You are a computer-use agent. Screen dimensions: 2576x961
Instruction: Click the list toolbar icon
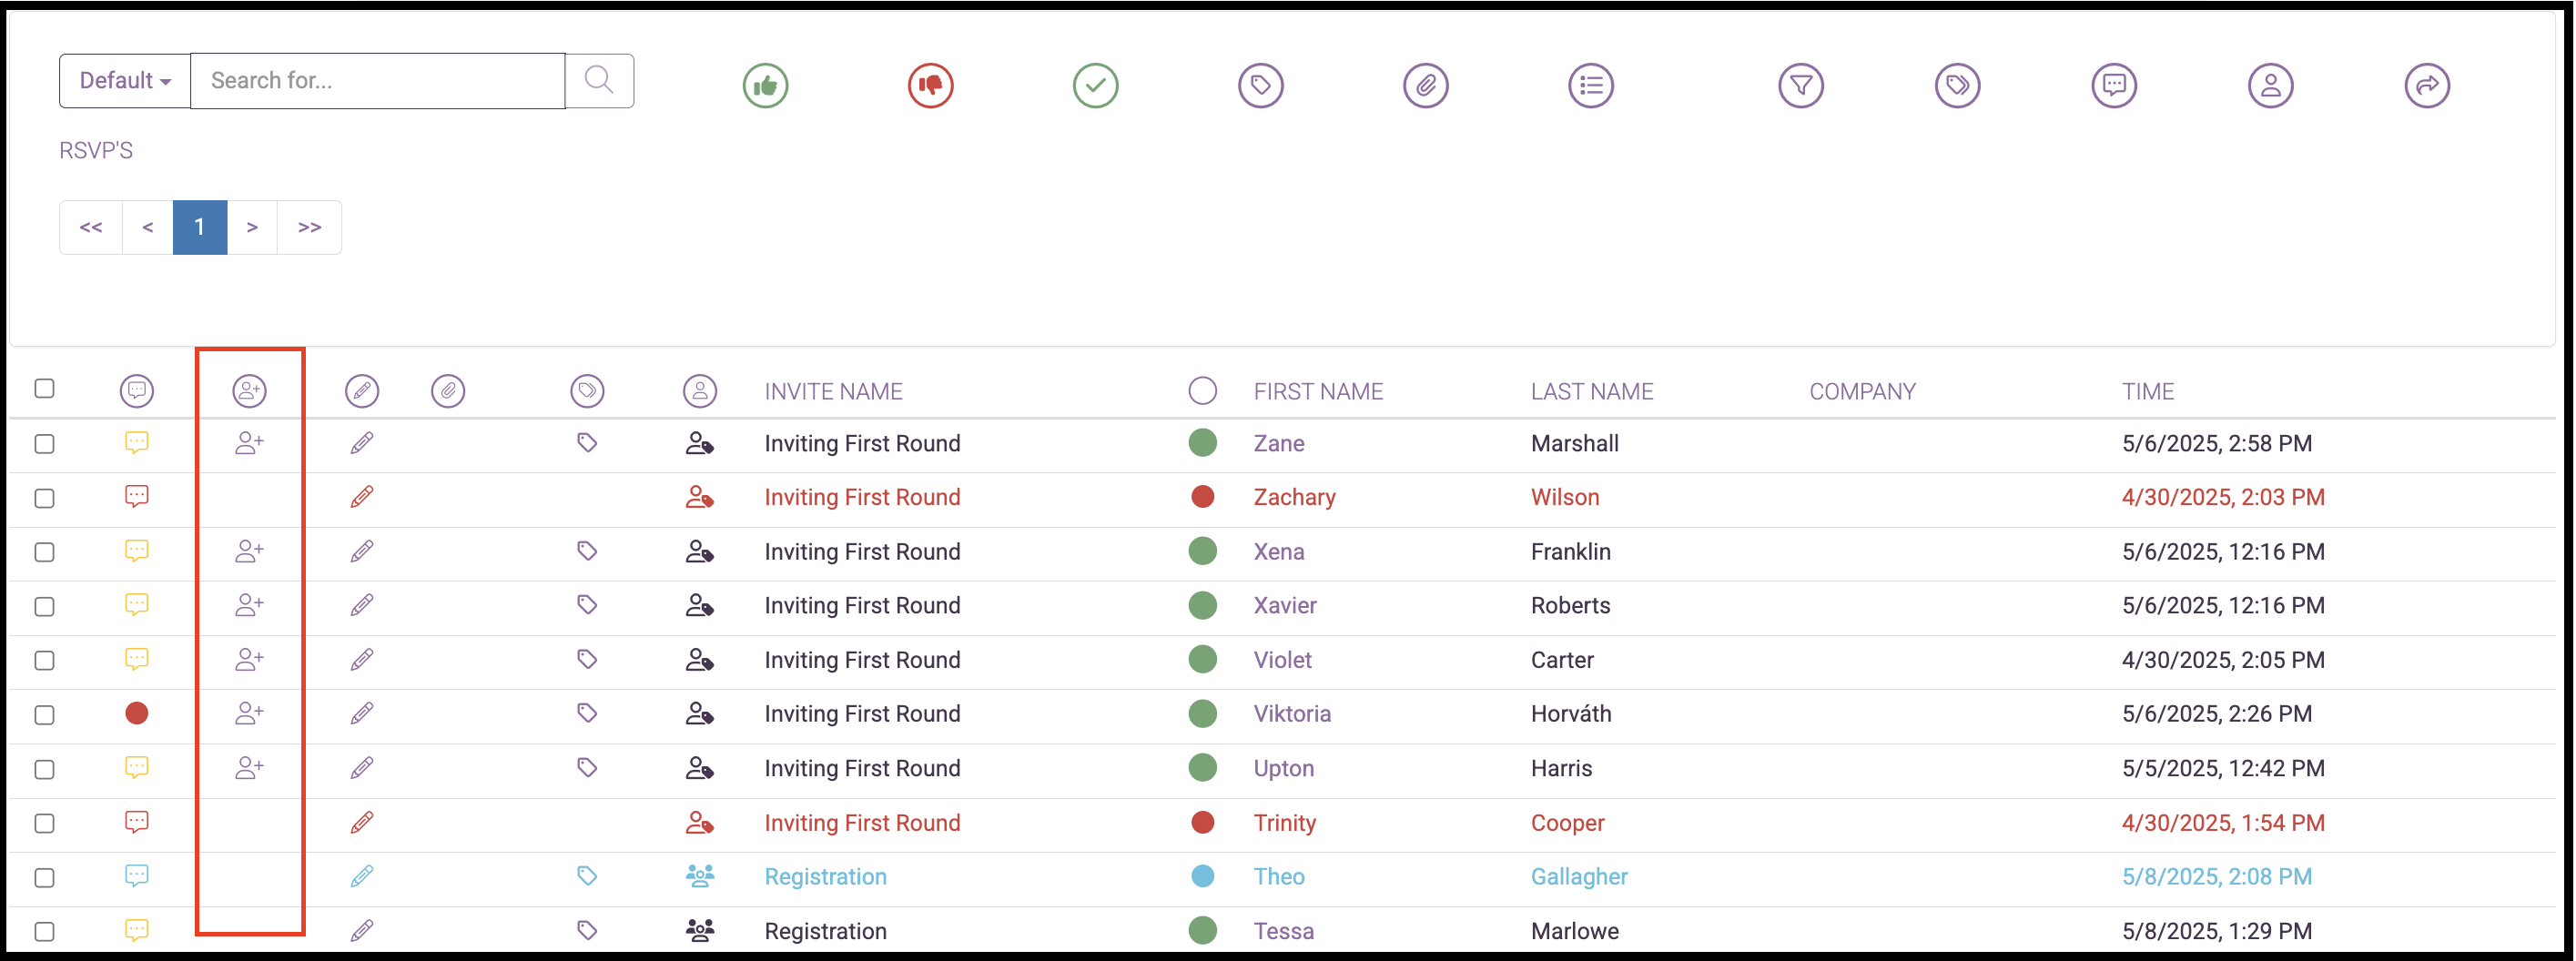1590,85
